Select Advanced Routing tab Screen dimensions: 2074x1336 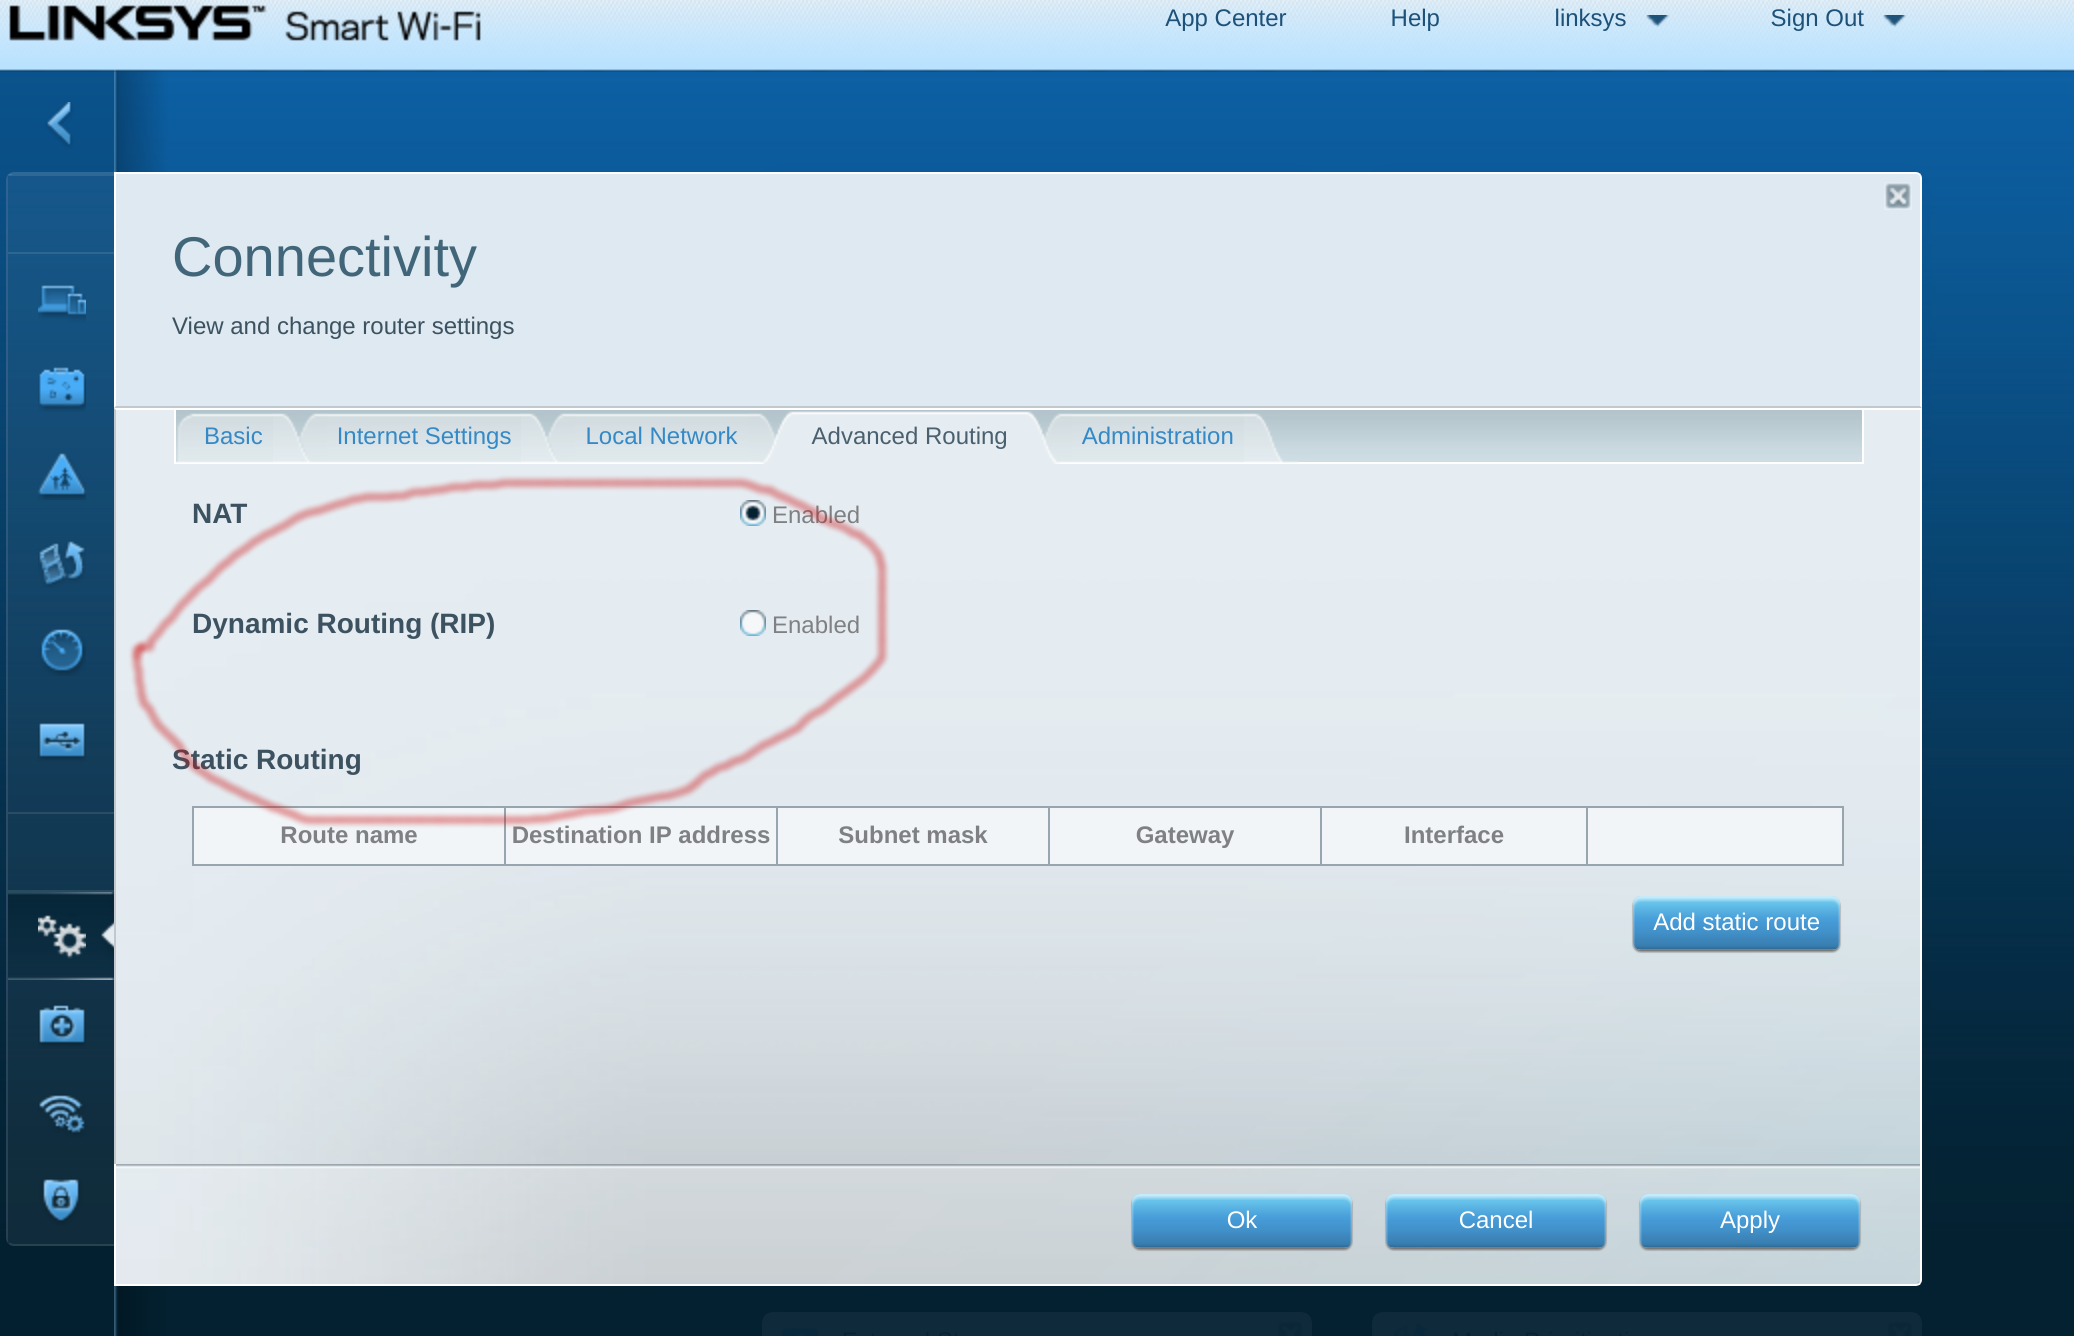[909, 436]
